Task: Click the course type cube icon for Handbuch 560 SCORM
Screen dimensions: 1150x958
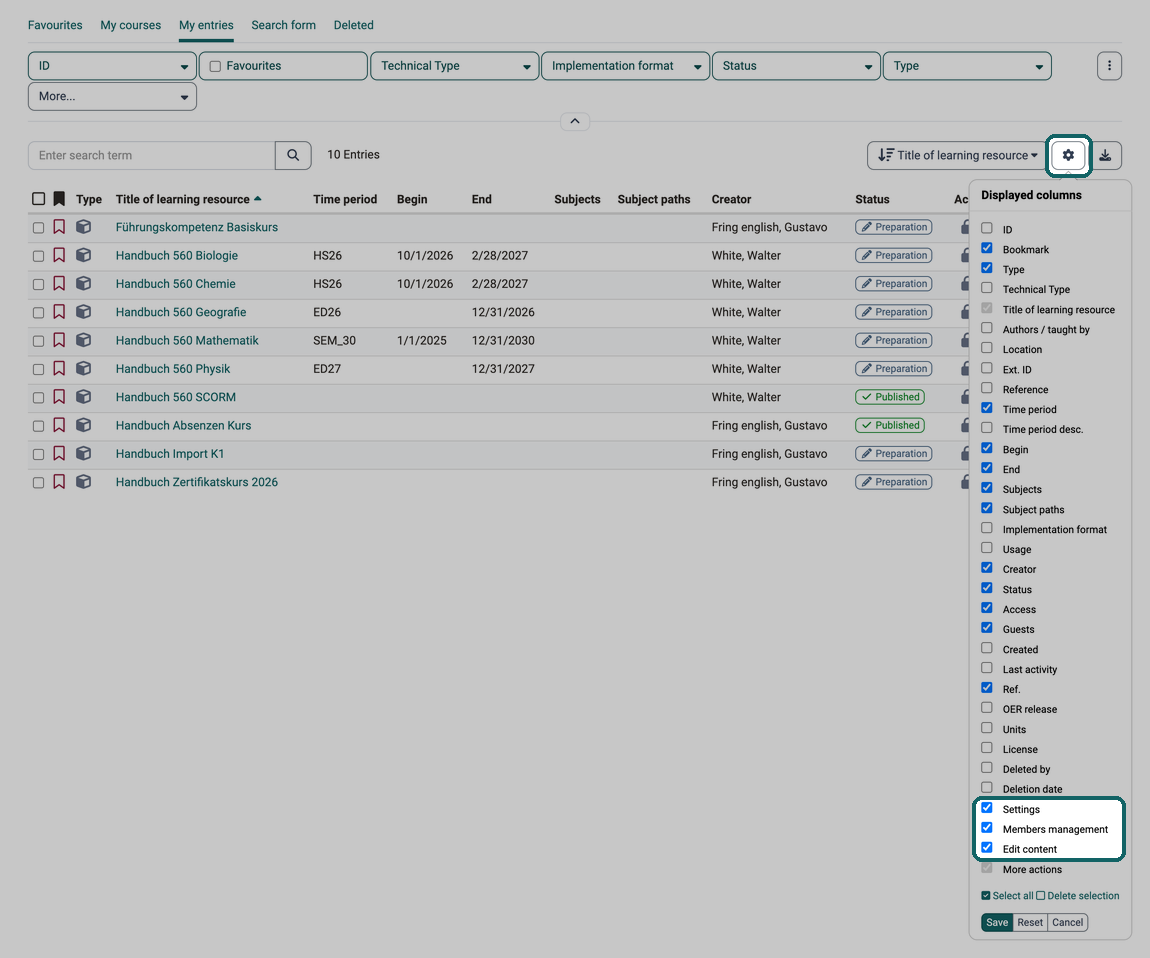Action: point(84,397)
